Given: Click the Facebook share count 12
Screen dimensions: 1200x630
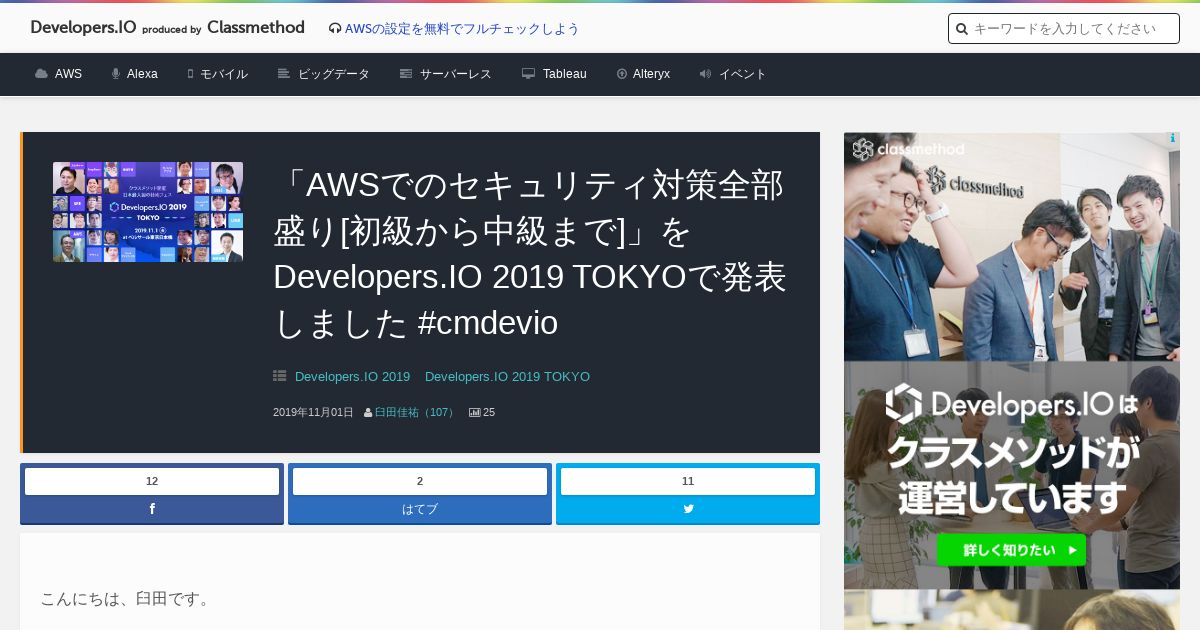Looking at the screenshot, I should pos(152,481).
